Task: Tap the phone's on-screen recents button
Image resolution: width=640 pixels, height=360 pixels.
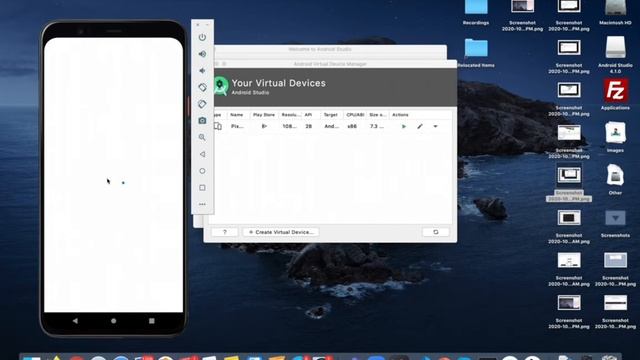Action: click(151, 321)
